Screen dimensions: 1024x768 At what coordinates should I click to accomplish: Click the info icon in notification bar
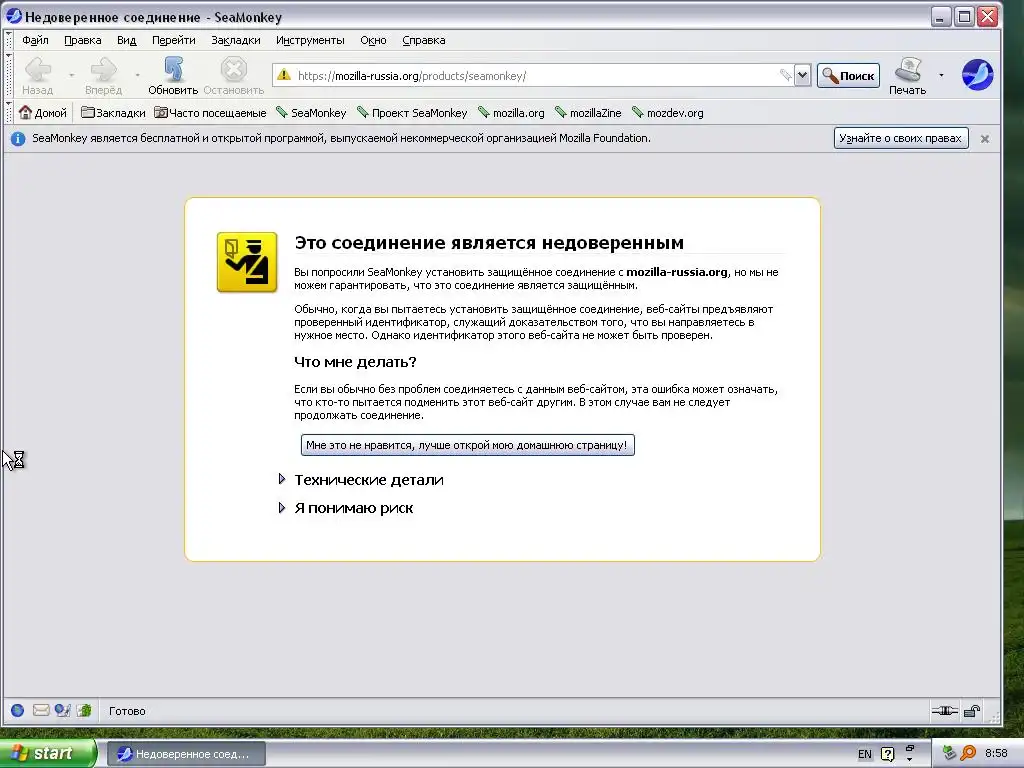coord(18,138)
